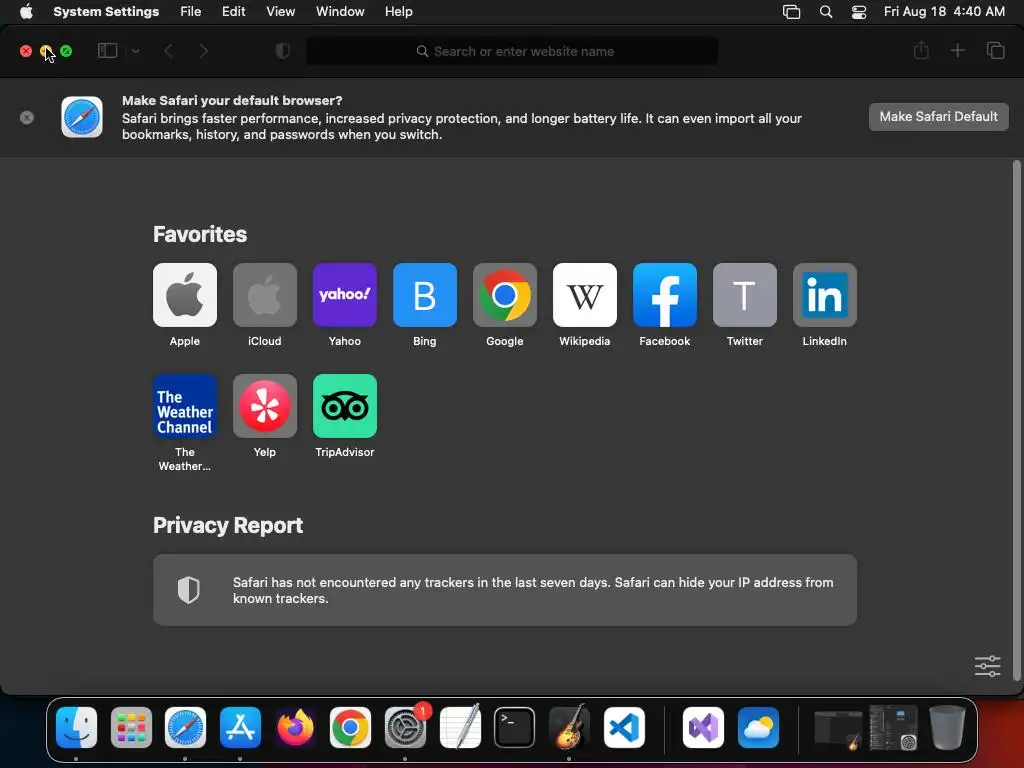This screenshot has width=1024, height=768.
Task: Show the tab overview
Action: pyautogui.click(x=995, y=50)
